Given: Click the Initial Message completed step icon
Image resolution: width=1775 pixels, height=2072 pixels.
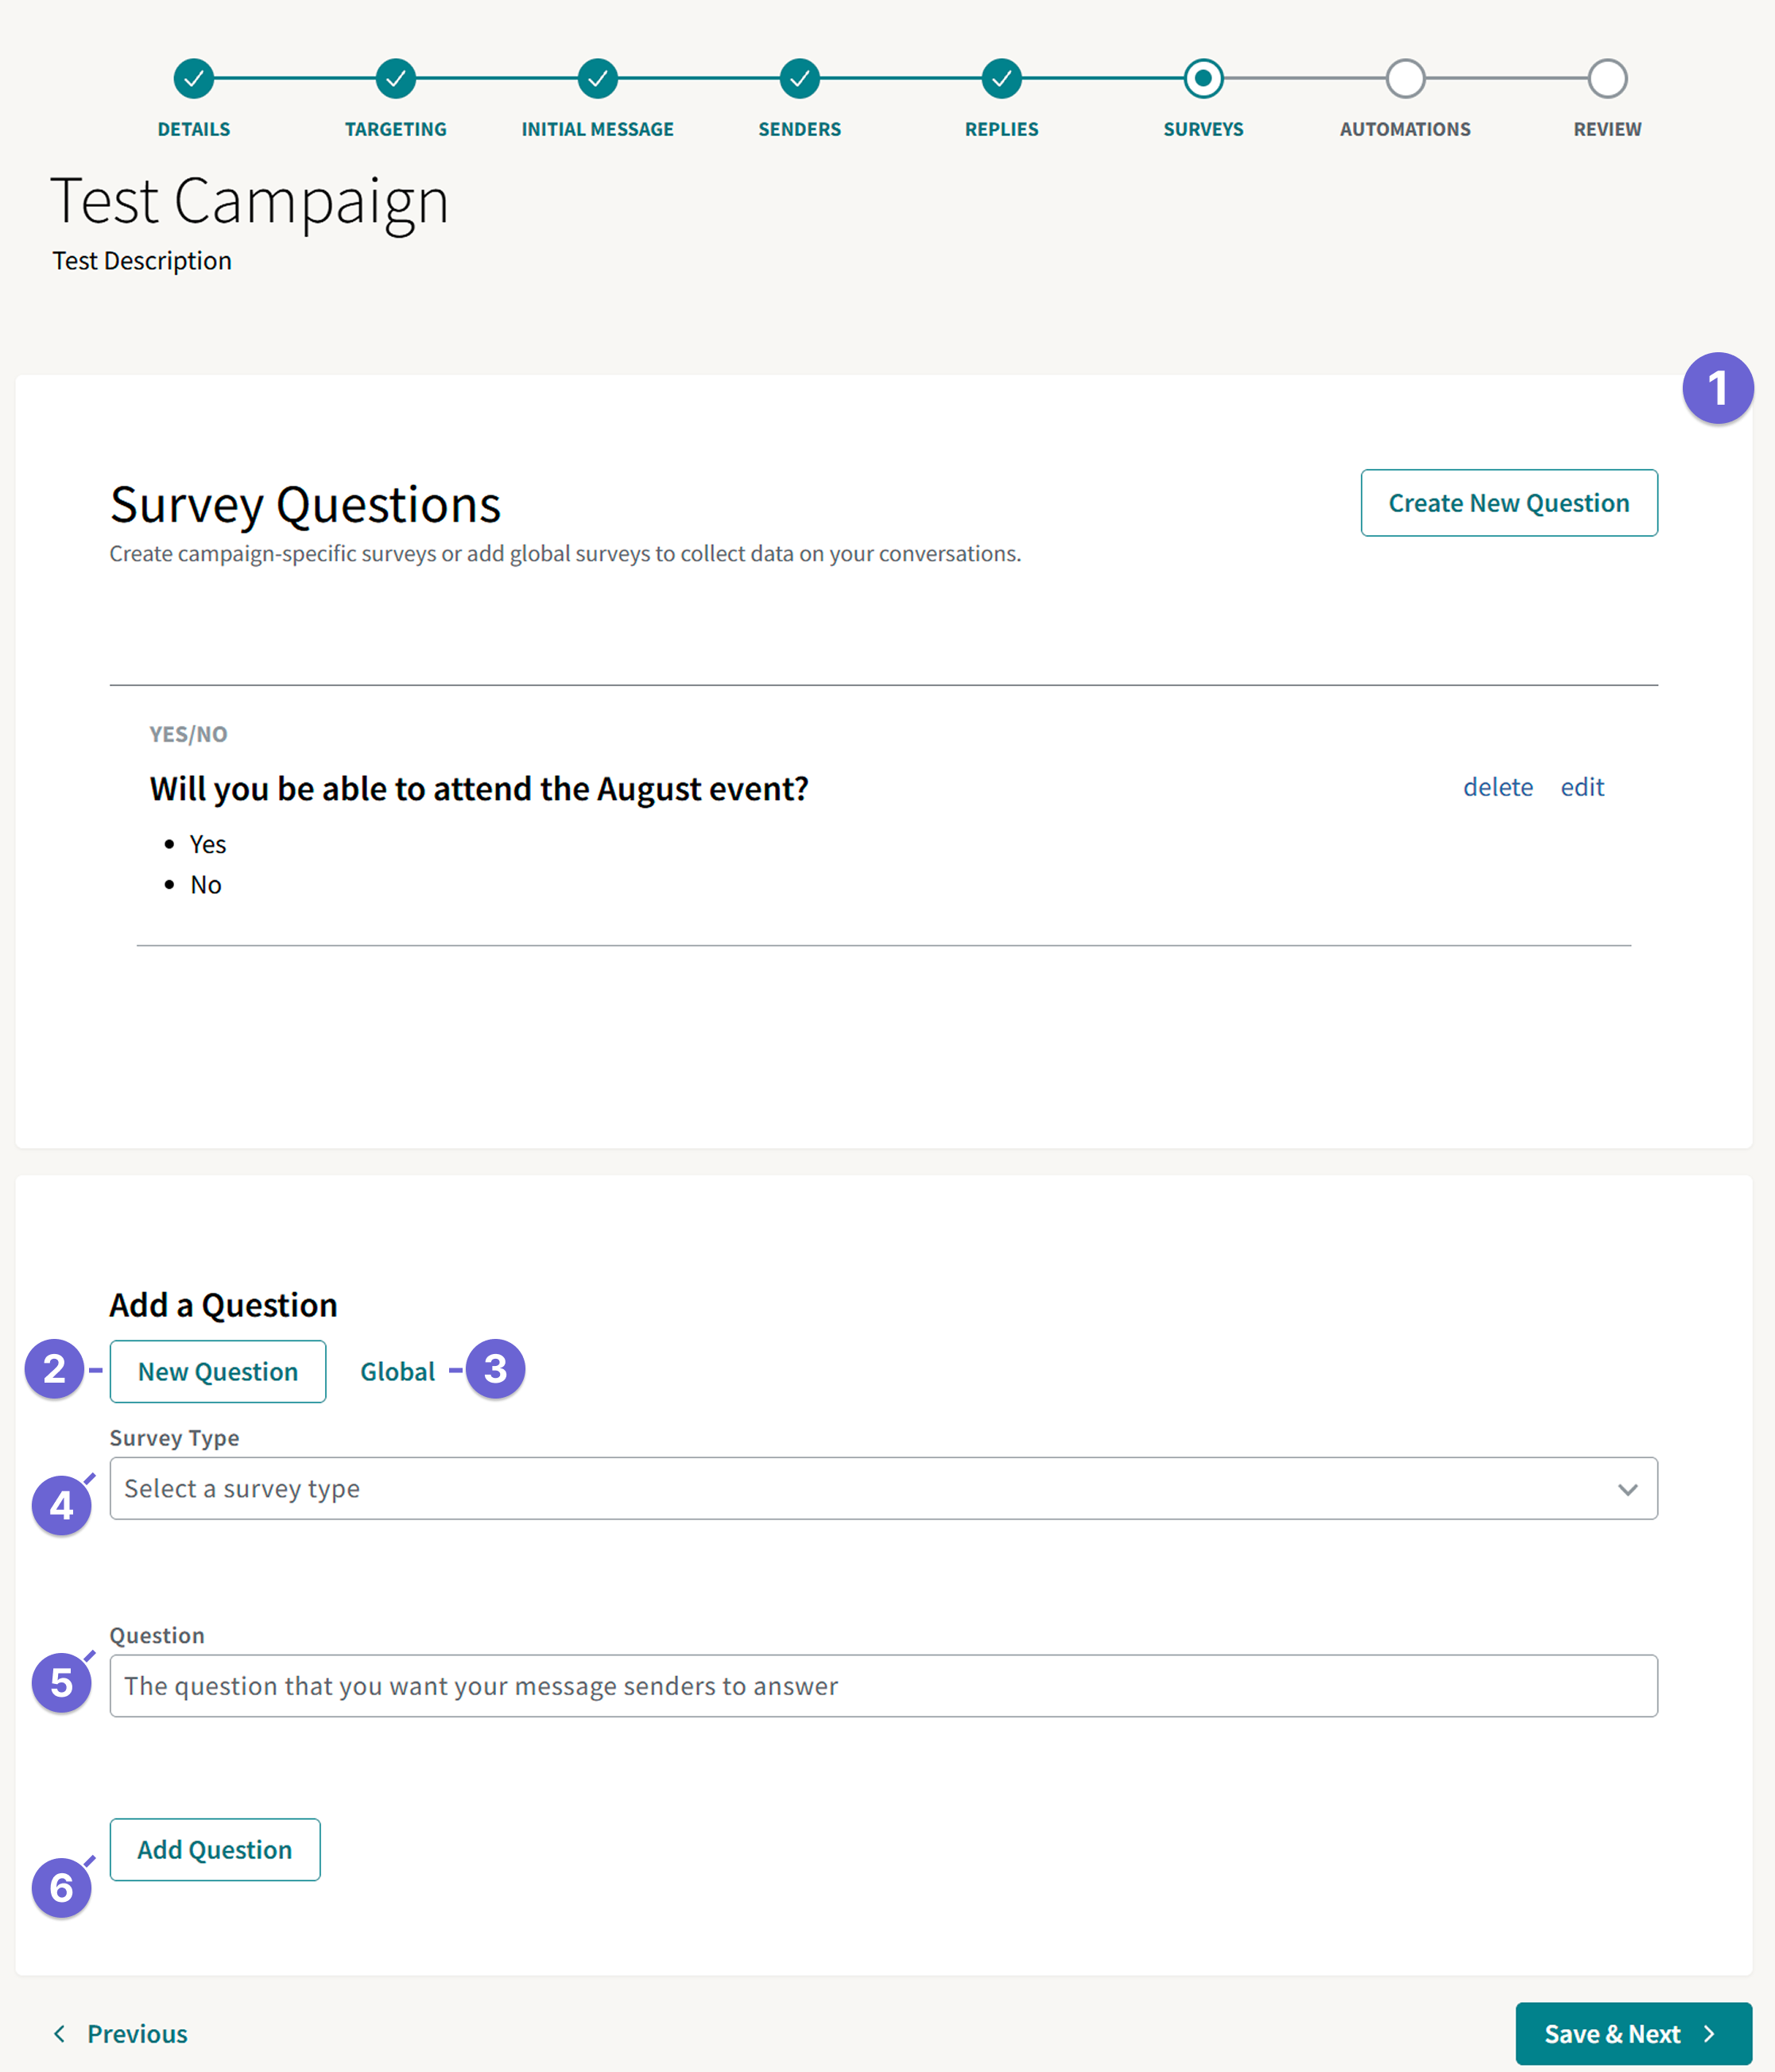Looking at the screenshot, I should pos(597,78).
